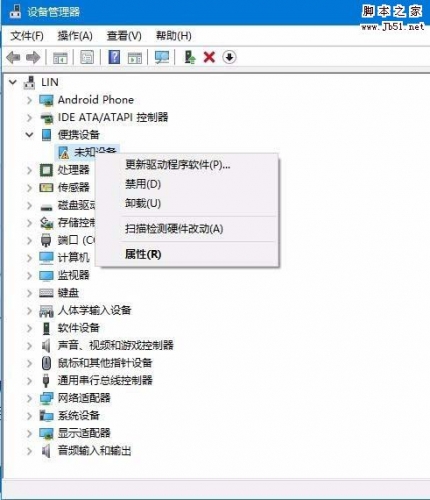Expand the Android Phone node
Image resolution: width=430 pixels, height=500 pixels.
coord(29,100)
